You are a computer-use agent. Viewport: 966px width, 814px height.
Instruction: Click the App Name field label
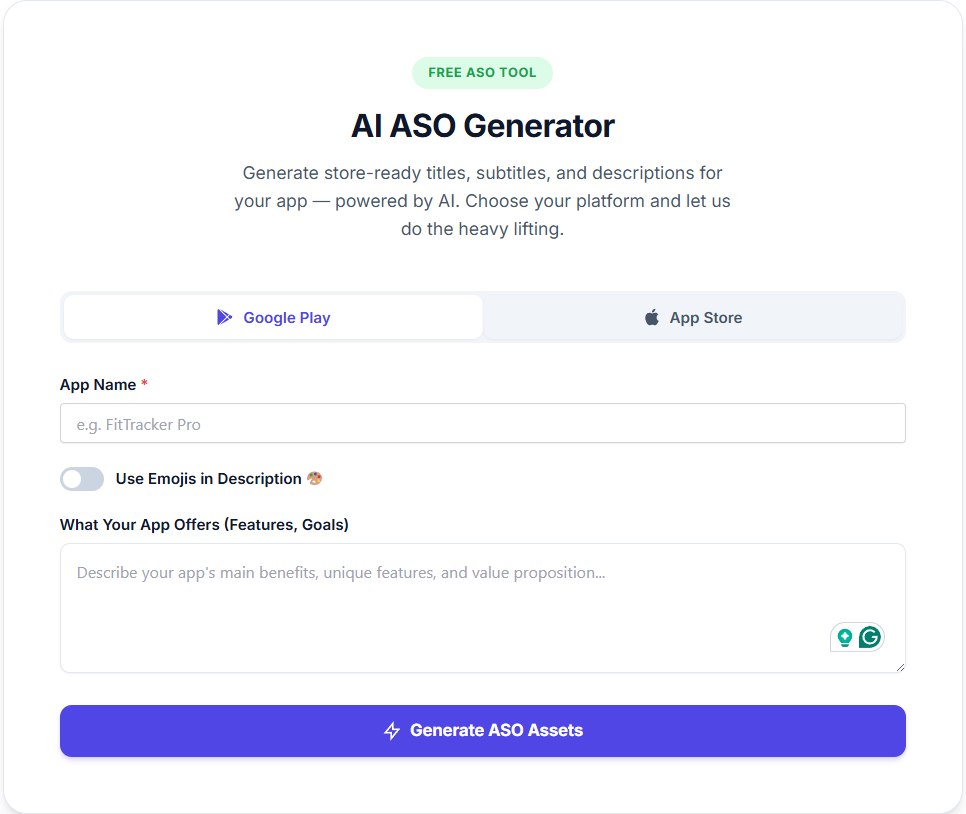pyautogui.click(x=96, y=384)
